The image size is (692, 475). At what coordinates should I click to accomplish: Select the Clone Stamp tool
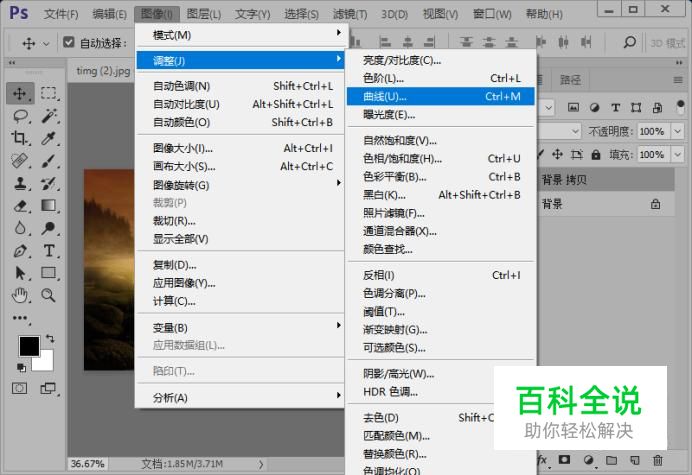20,183
